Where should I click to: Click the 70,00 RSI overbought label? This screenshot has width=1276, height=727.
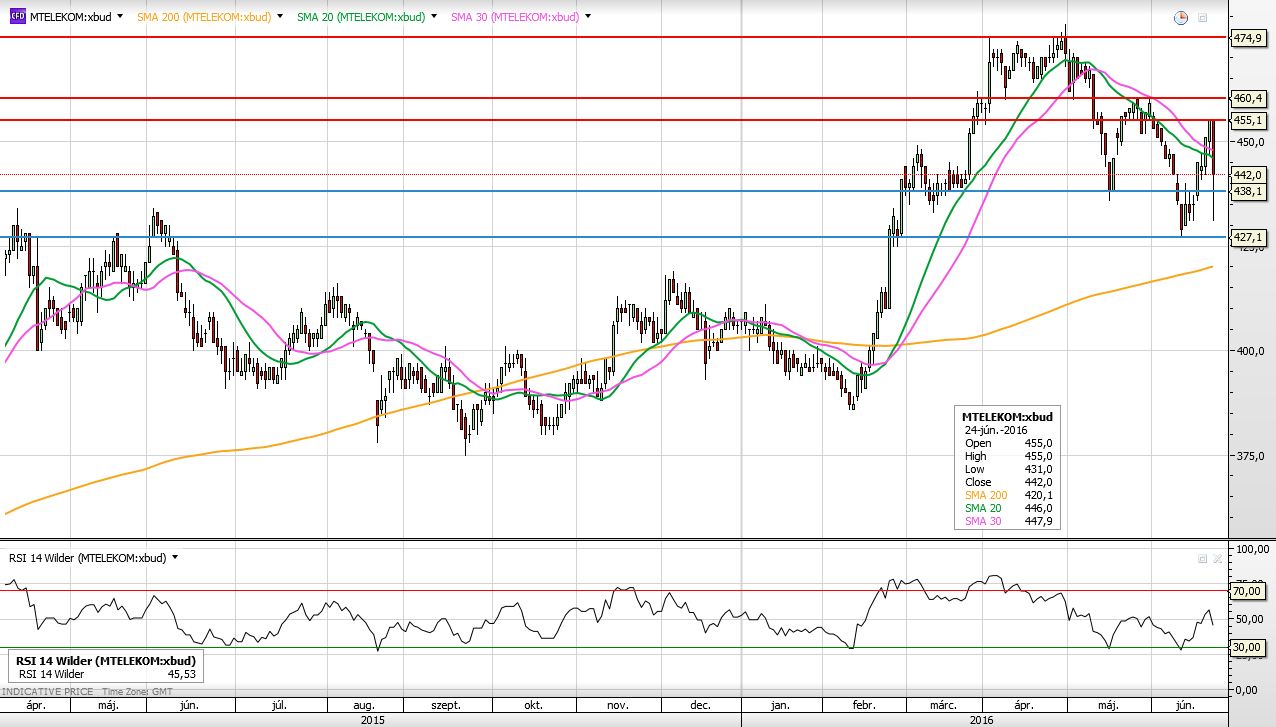point(1248,591)
